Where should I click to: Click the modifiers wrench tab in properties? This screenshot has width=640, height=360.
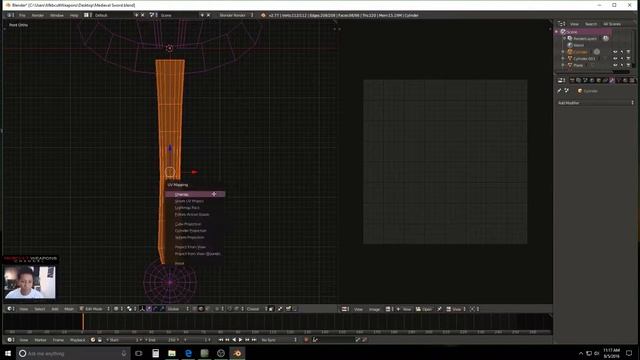[611, 80]
